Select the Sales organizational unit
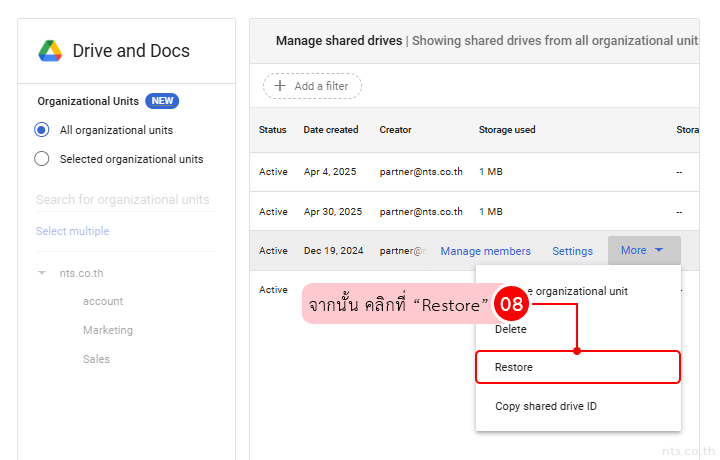720x460 pixels. click(96, 359)
